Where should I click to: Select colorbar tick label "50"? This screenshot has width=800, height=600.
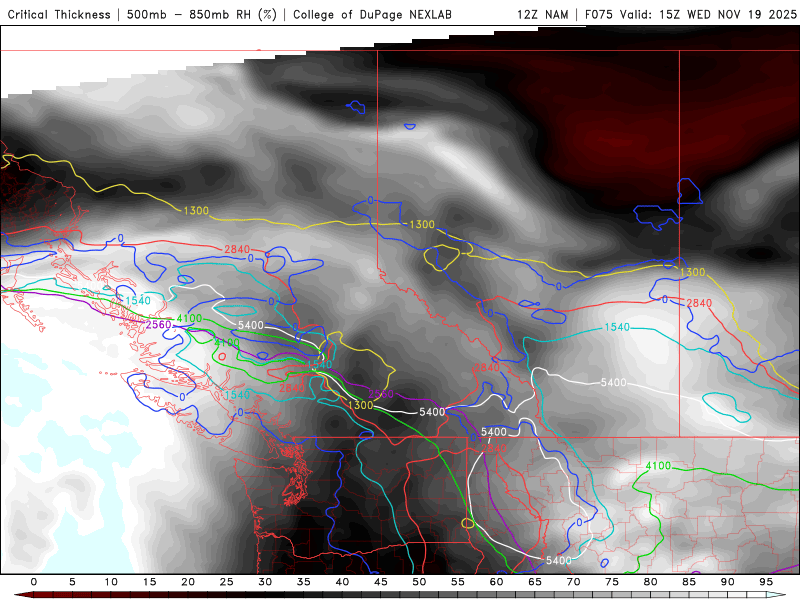click(419, 582)
